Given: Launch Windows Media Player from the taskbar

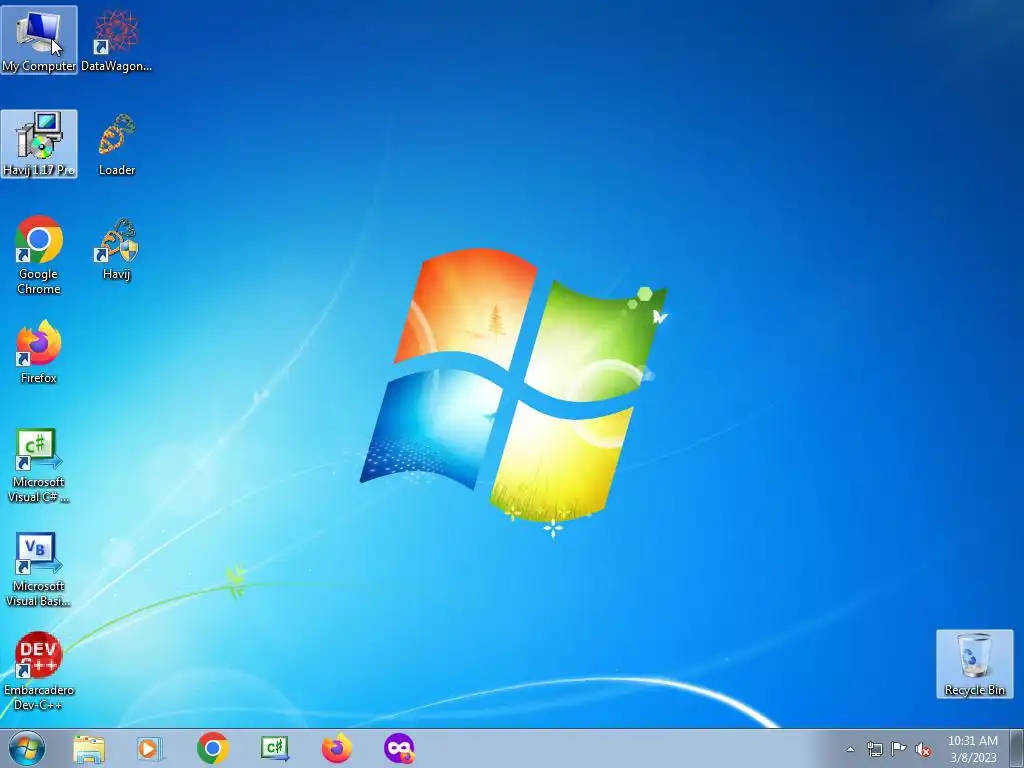Looking at the screenshot, I should click(150, 748).
